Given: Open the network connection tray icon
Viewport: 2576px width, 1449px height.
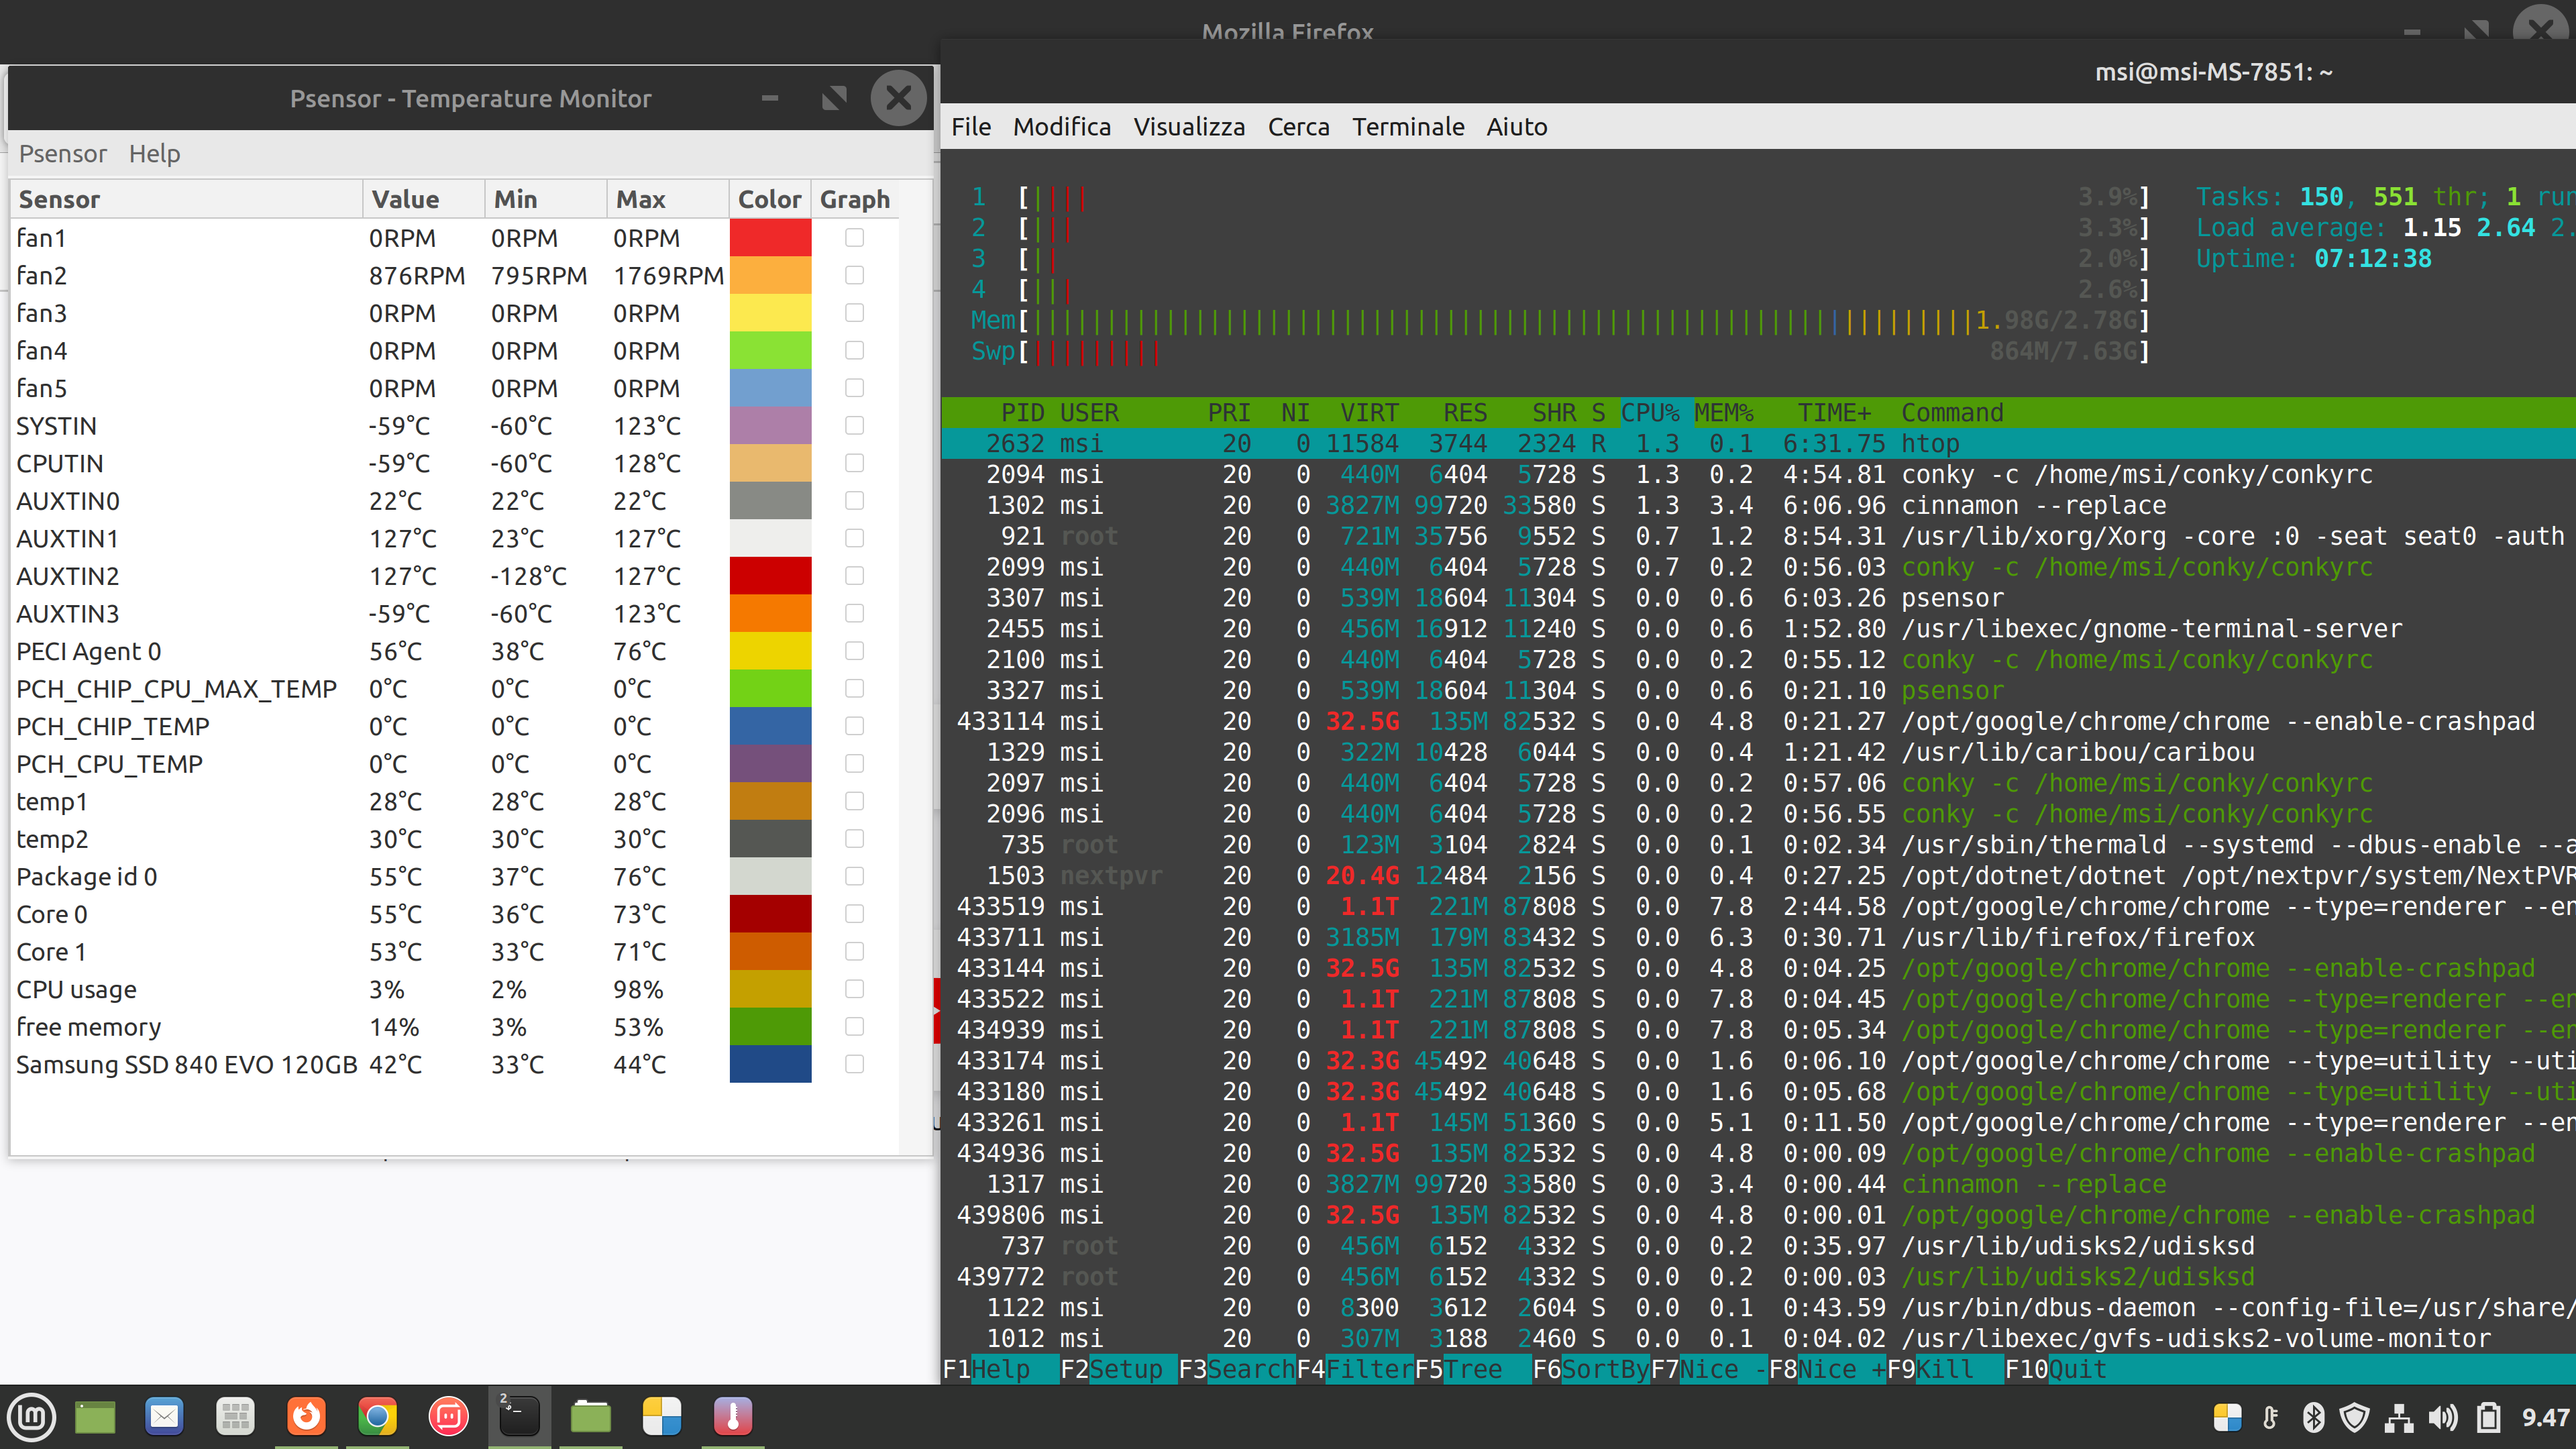Looking at the screenshot, I should [2399, 1417].
